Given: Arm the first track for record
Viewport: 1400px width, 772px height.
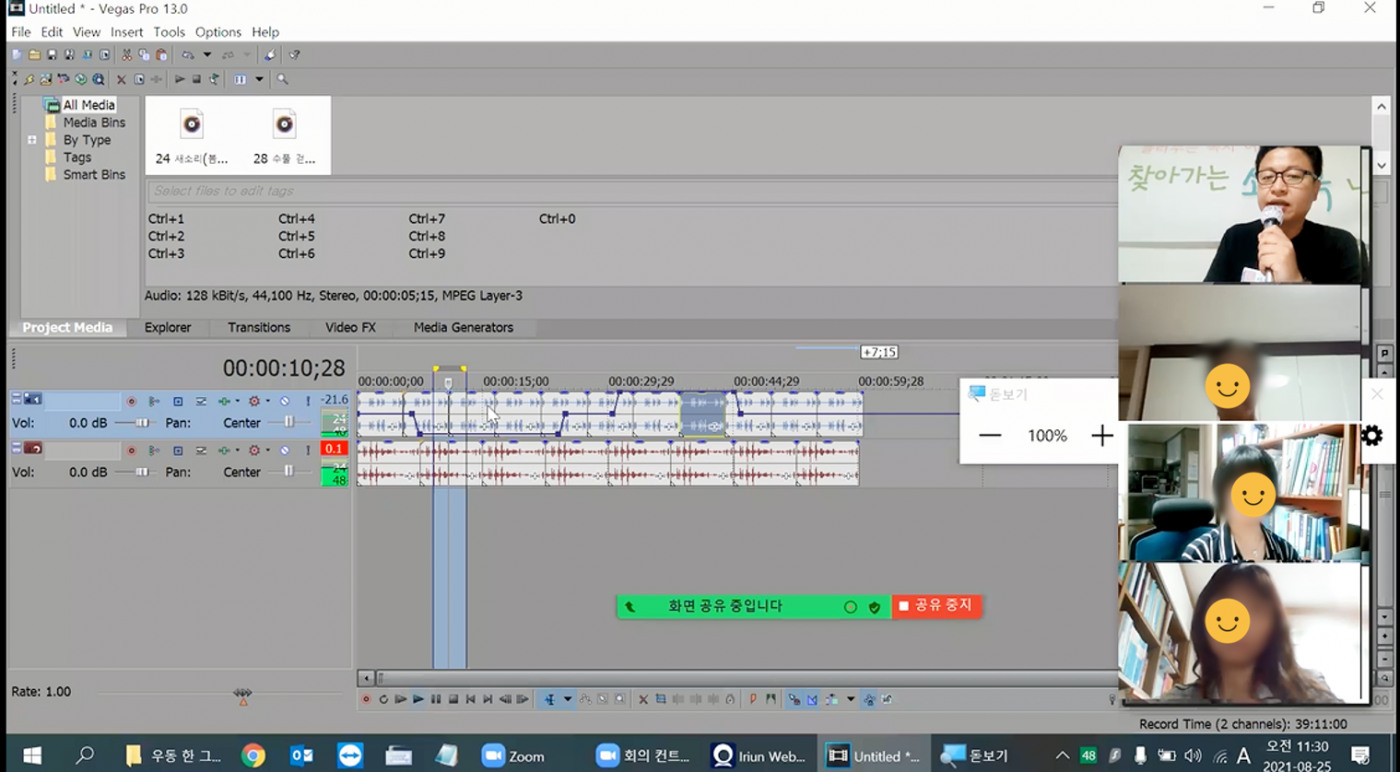Looking at the screenshot, I should pos(131,401).
